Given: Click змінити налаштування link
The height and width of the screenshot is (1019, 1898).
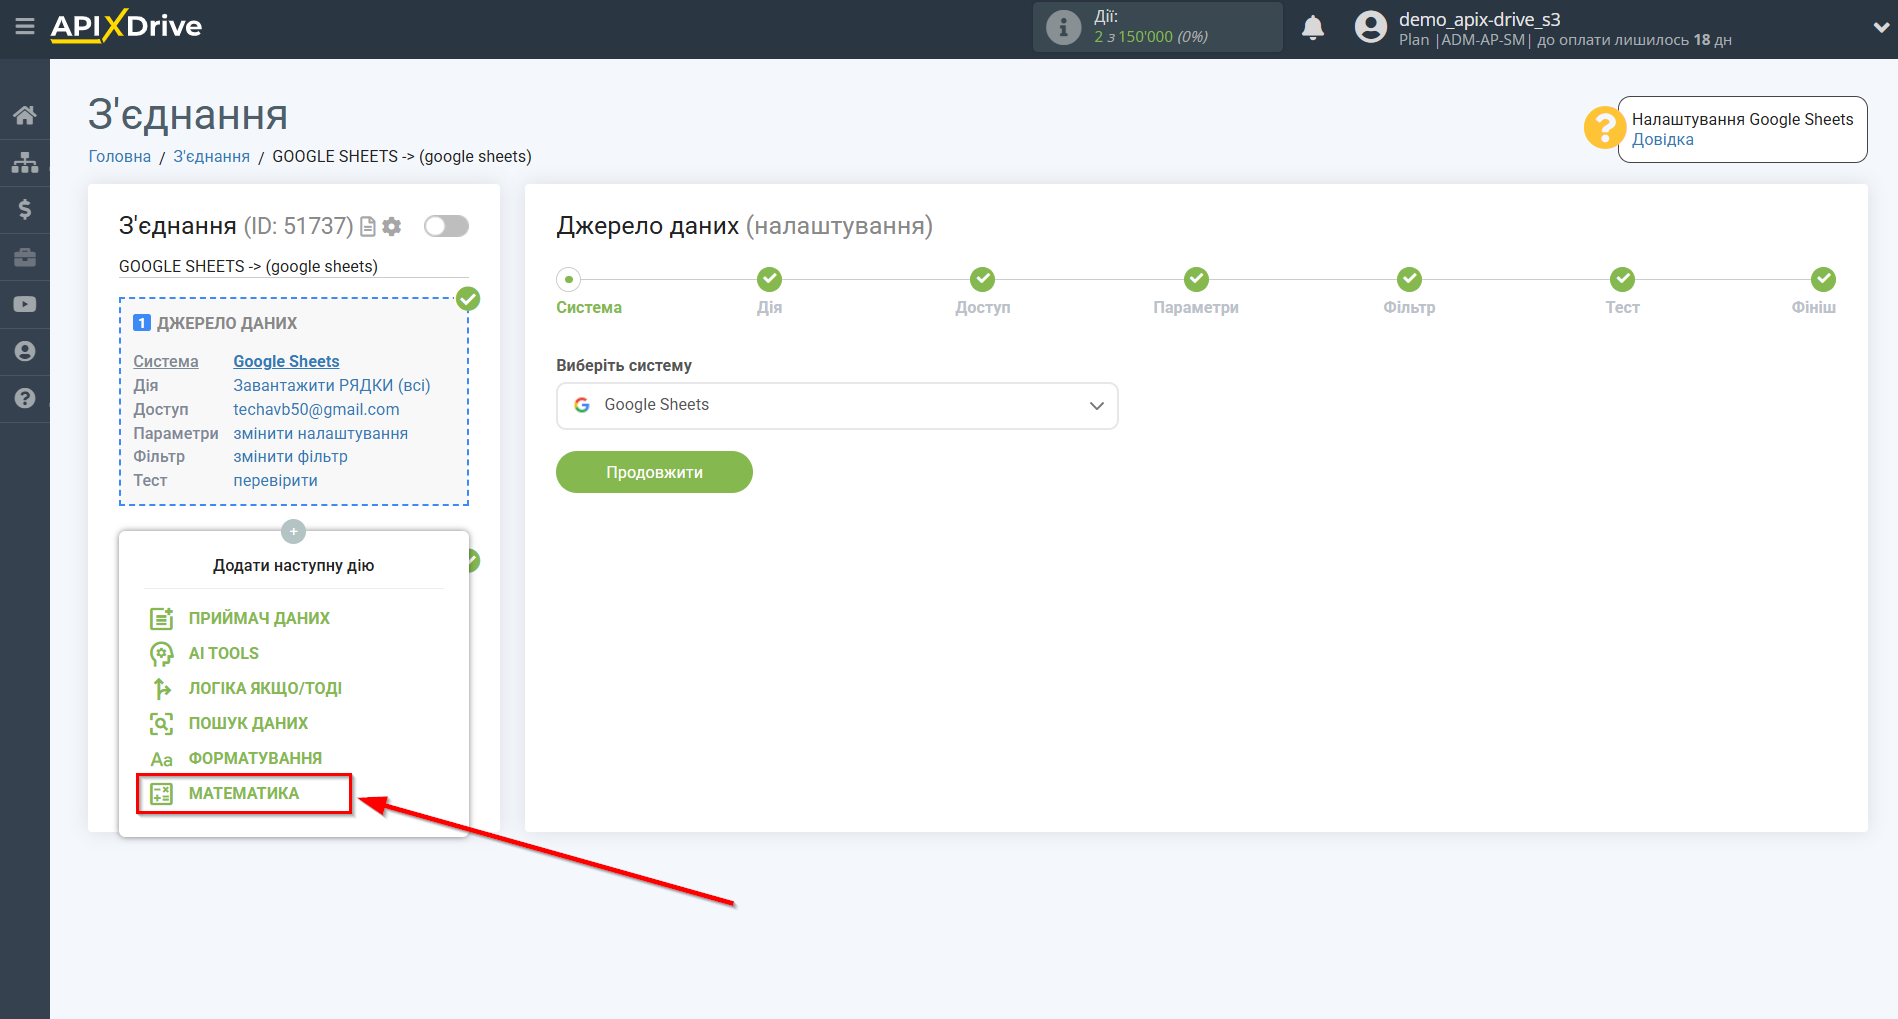Looking at the screenshot, I should (x=320, y=434).
